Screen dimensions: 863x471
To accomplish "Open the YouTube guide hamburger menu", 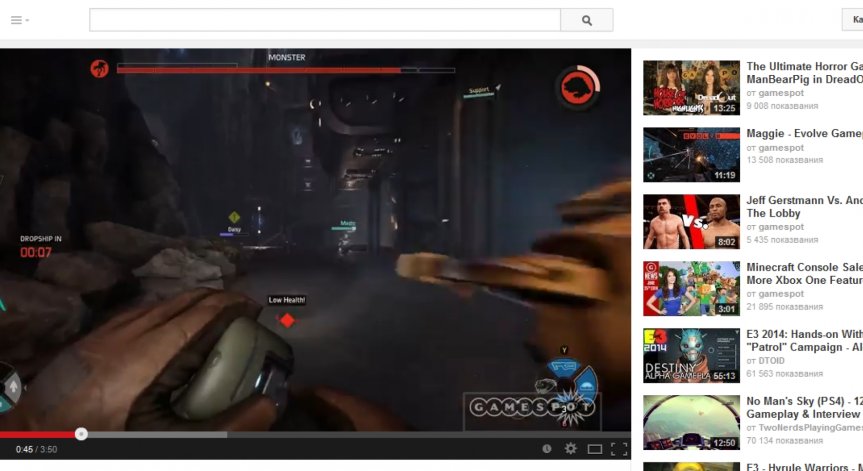I will 19,20.
